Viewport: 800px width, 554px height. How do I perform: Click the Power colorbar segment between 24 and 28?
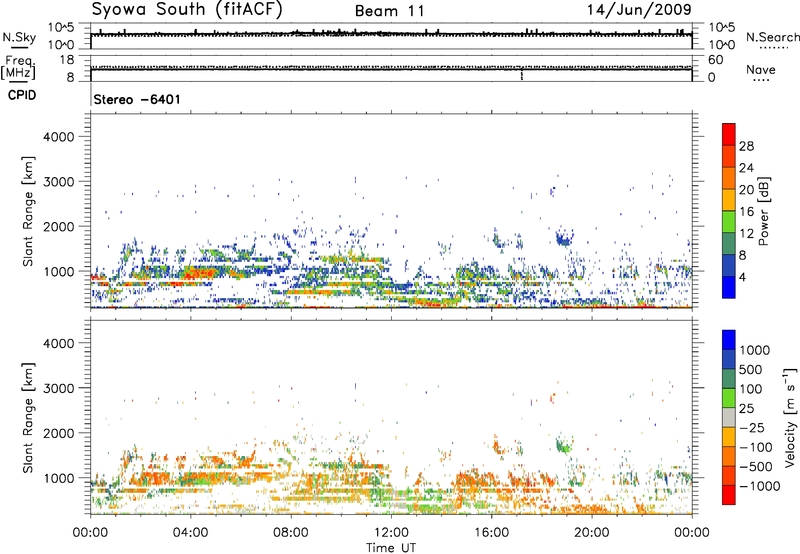(729, 156)
